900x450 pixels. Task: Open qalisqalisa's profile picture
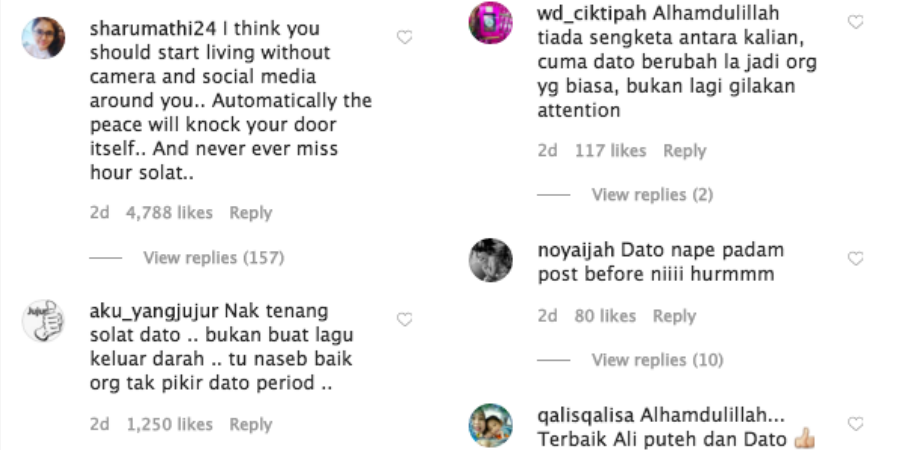coord(490,425)
